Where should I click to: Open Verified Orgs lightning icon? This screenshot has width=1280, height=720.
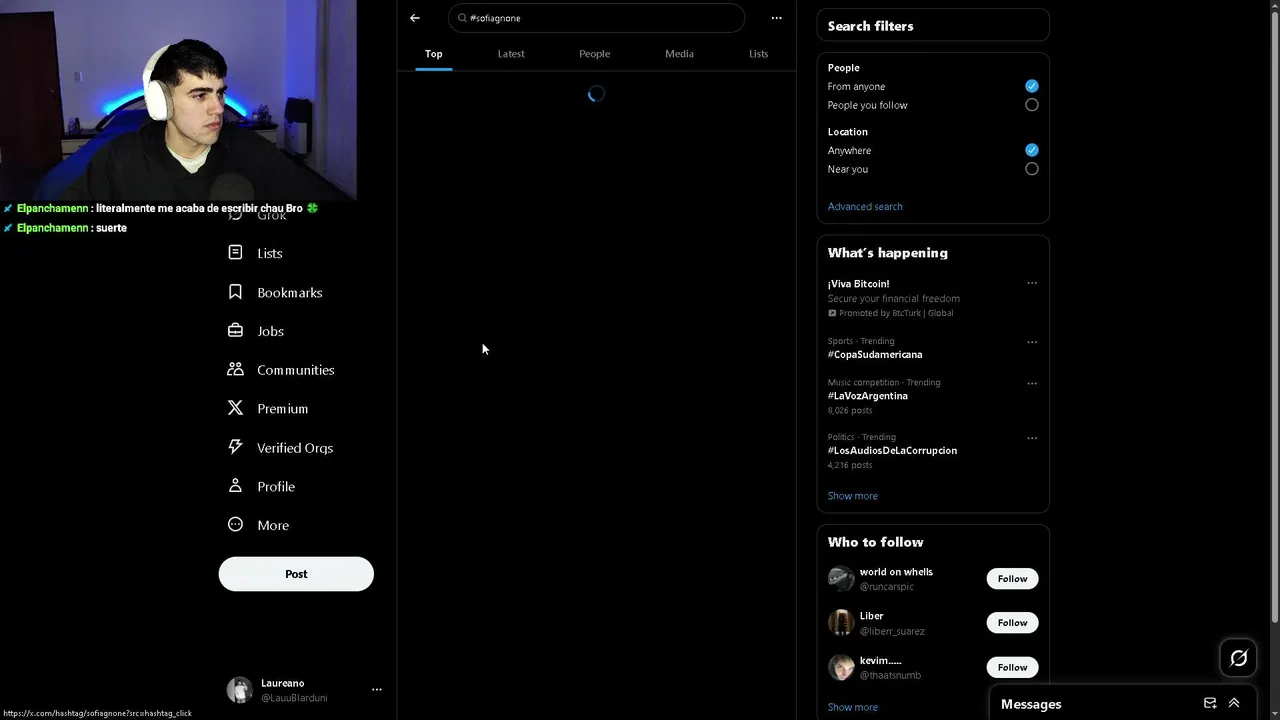point(235,447)
